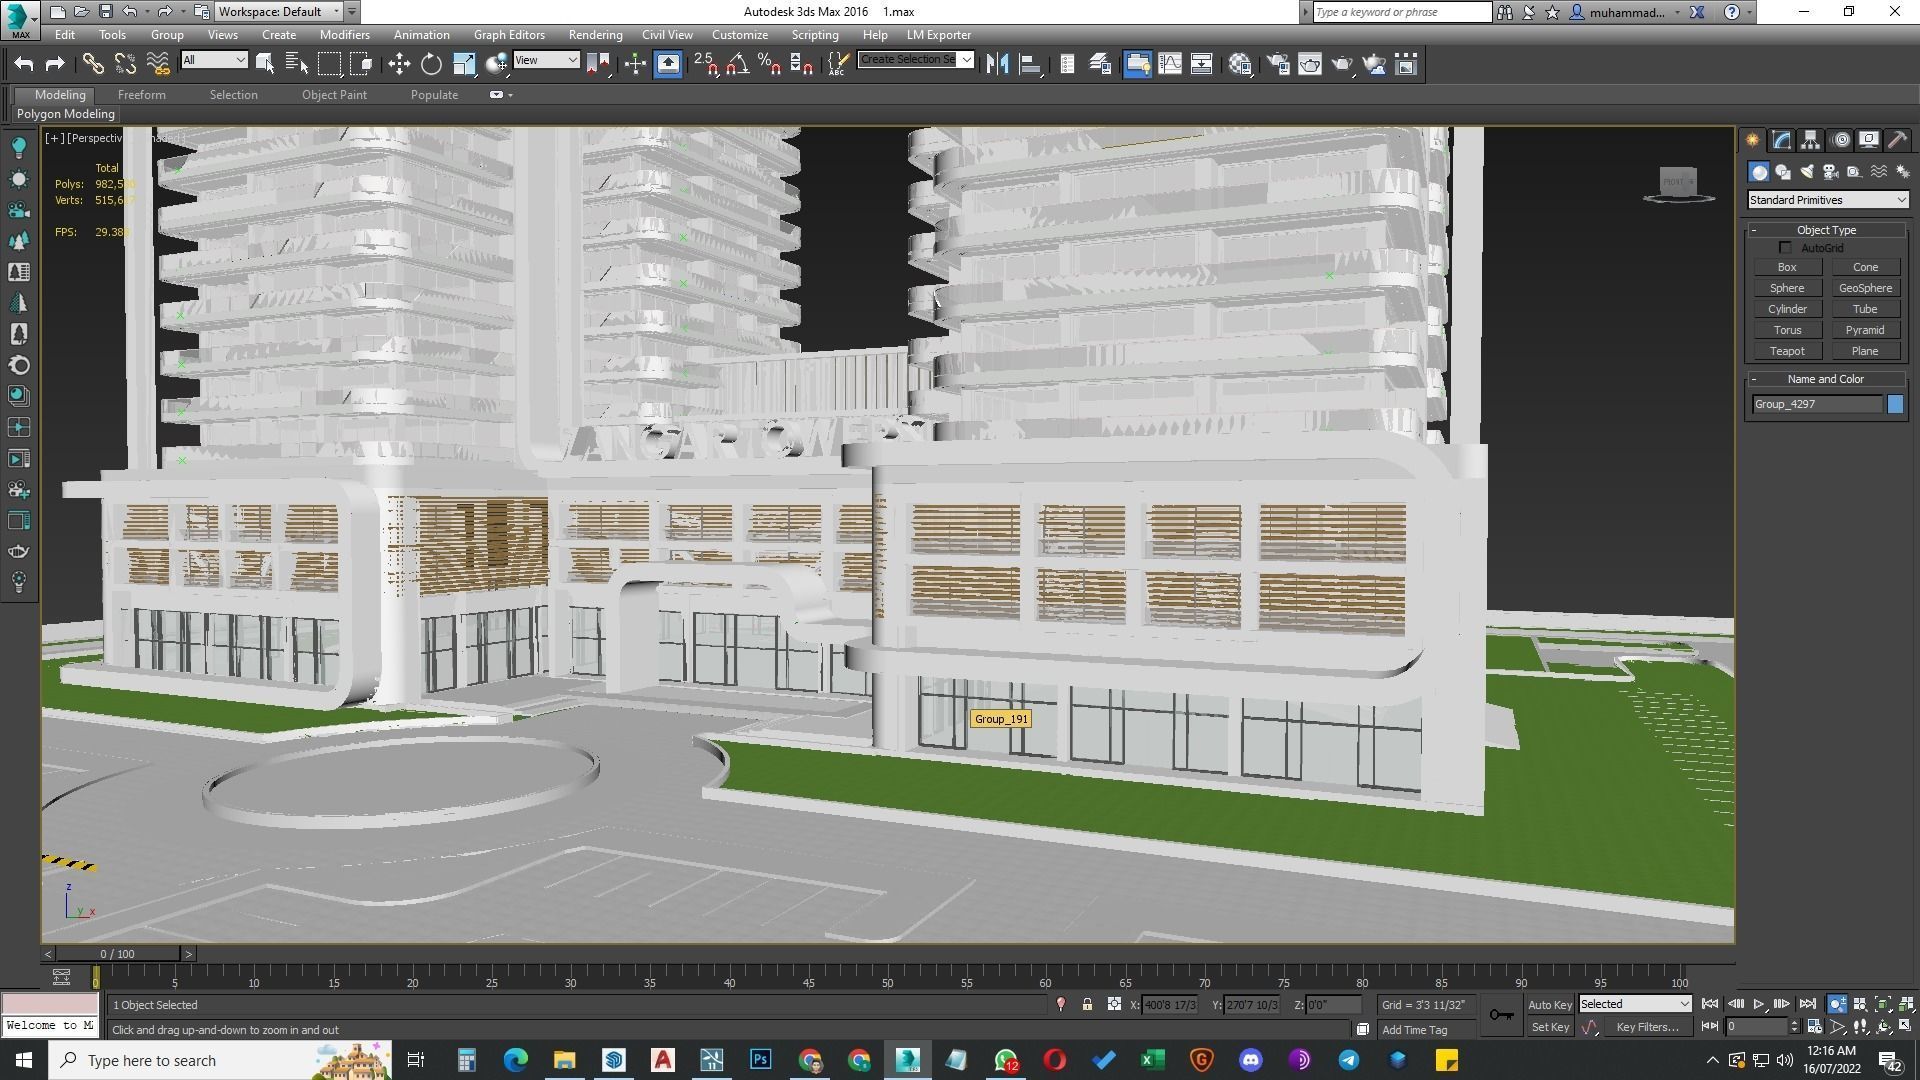Viewport: 1920px width, 1080px height.
Task: Toggle Set Key mode
Action: pos(1550,1027)
